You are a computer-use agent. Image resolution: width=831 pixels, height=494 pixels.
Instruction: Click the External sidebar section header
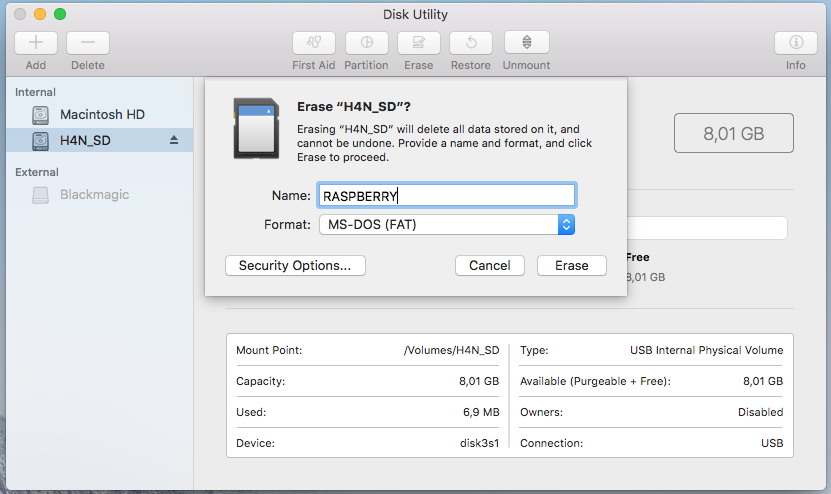(37, 172)
